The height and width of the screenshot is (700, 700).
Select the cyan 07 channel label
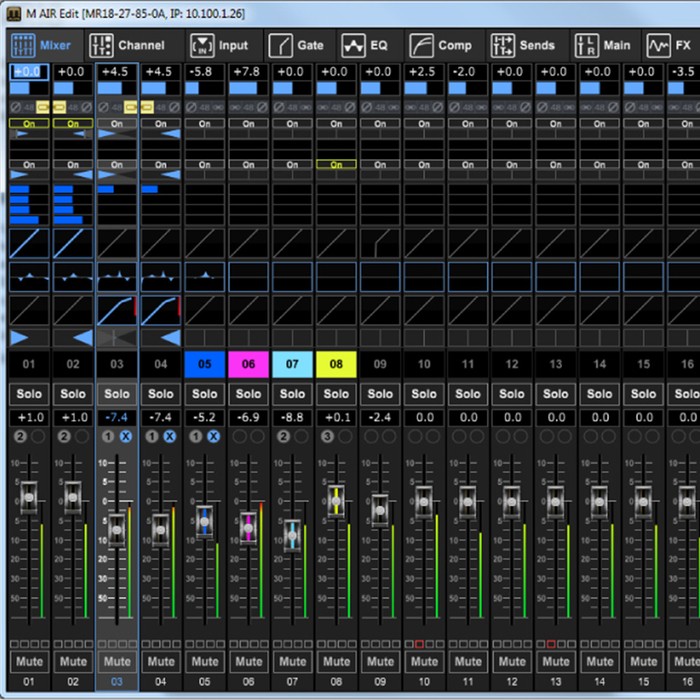click(292, 364)
